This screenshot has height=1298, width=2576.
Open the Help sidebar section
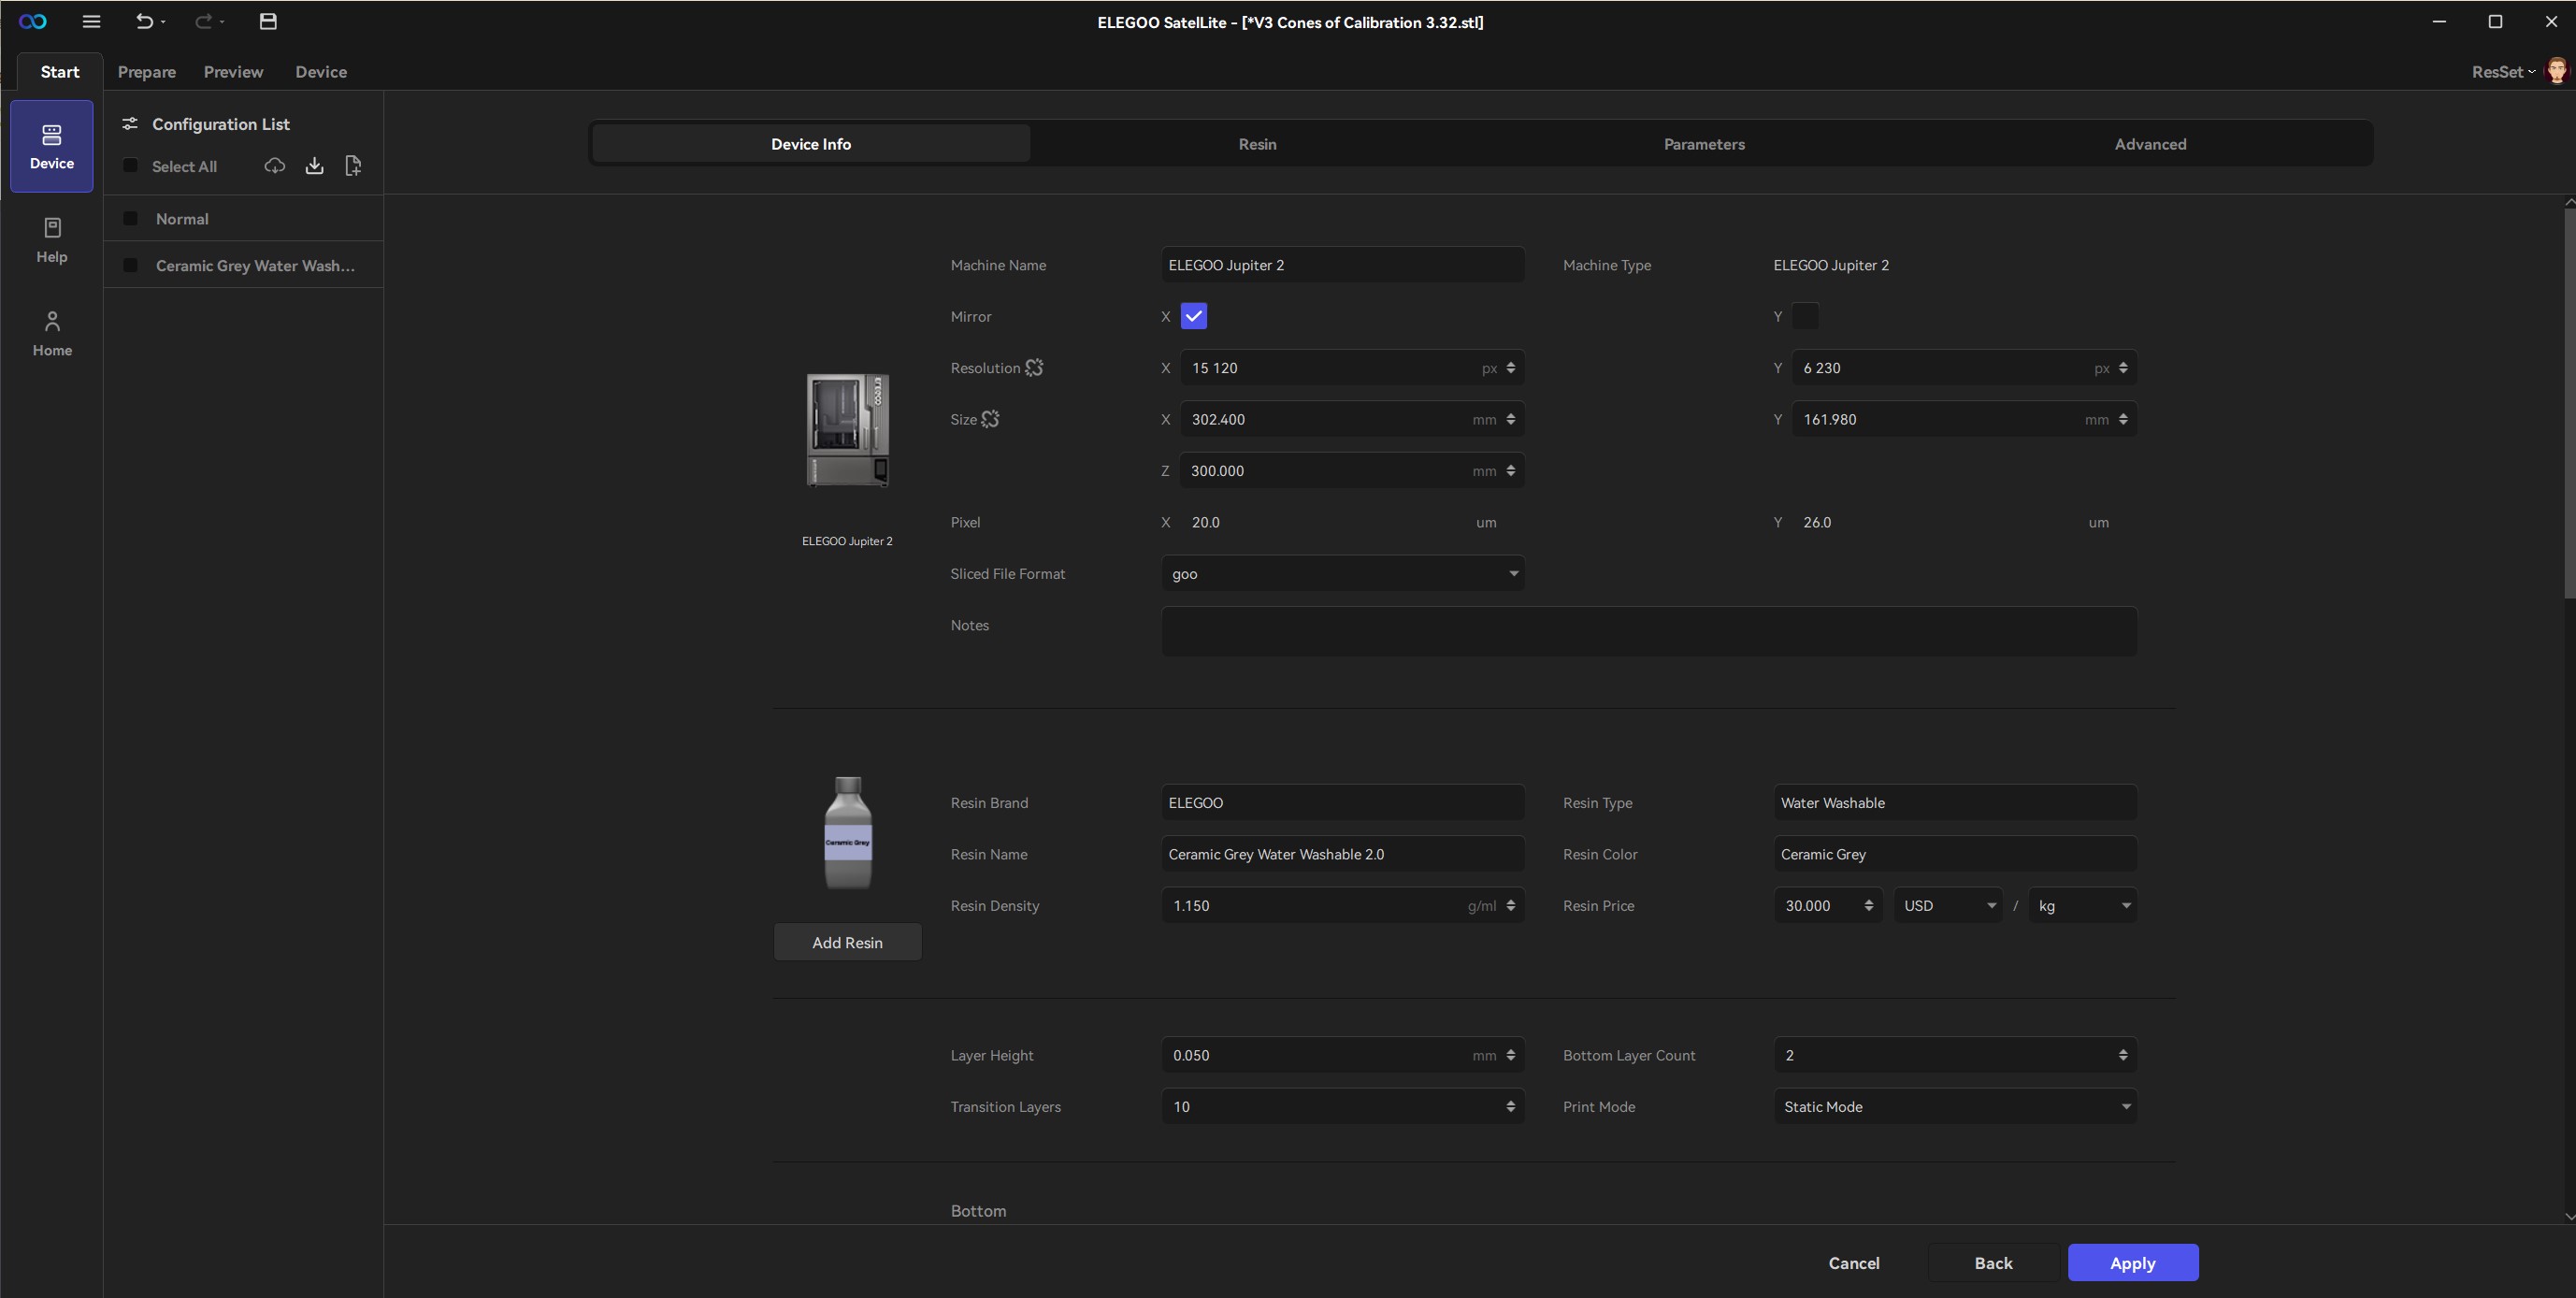[x=52, y=240]
